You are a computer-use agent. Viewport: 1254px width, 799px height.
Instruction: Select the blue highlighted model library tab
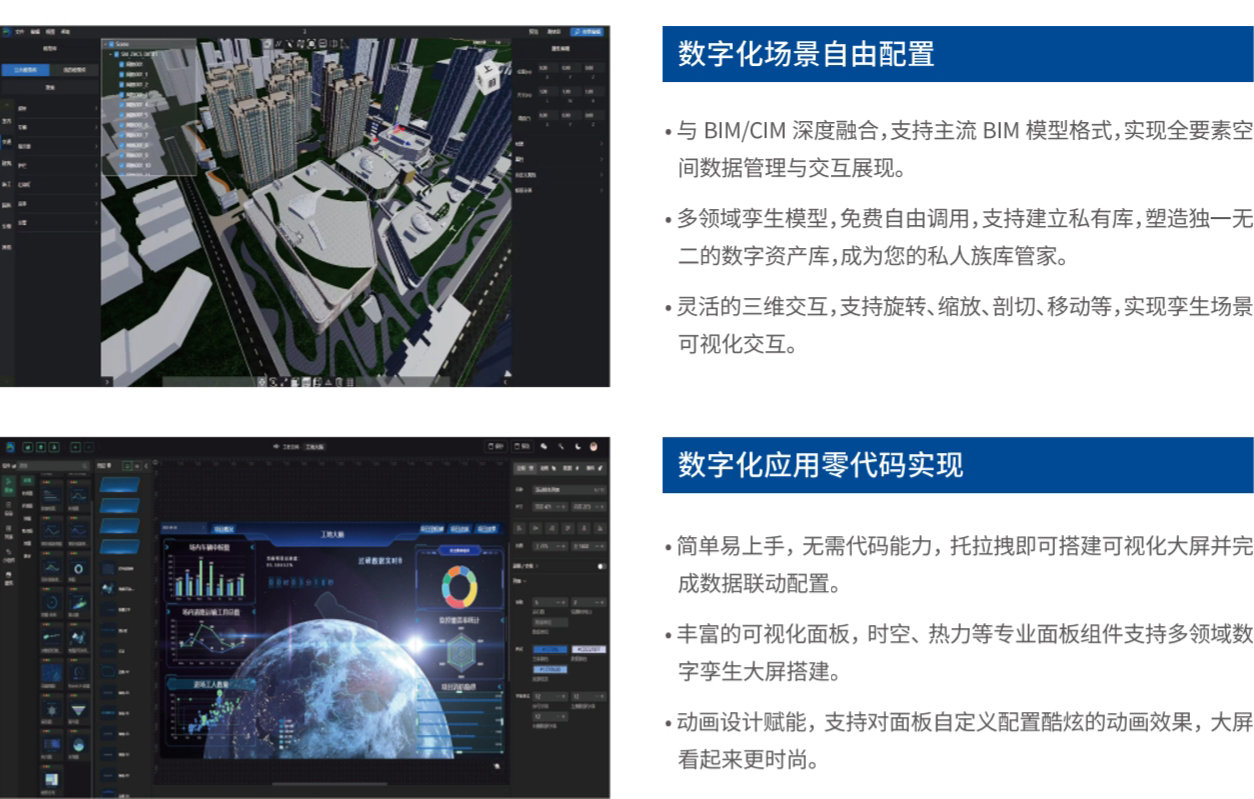tap(27, 70)
